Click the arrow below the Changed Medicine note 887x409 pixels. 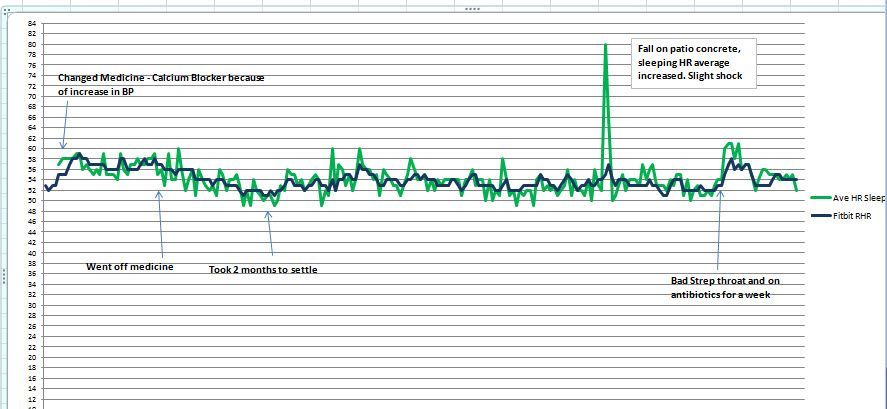pos(62,132)
